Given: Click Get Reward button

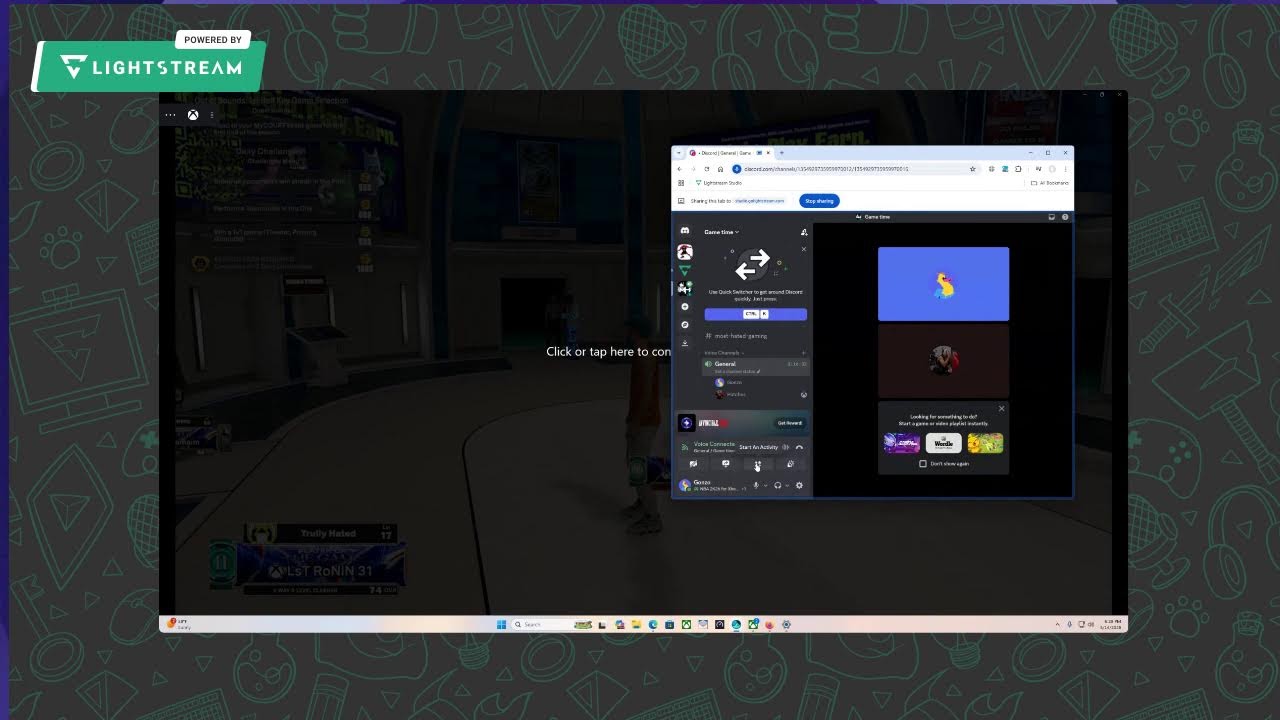Looking at the screenshot, I should pos(789,423).
